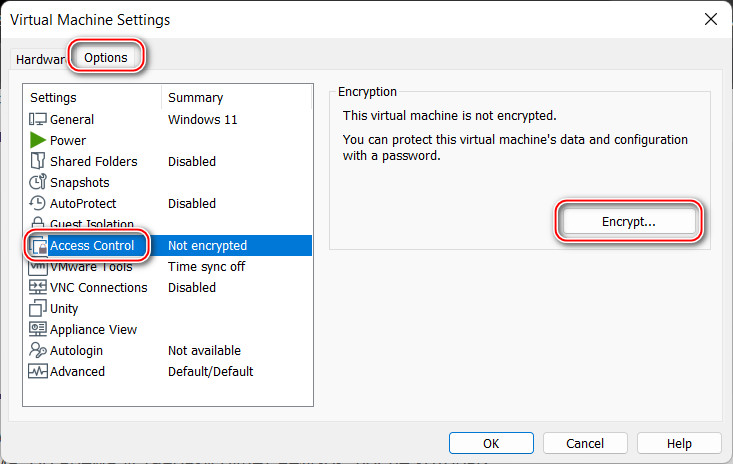
Task: Click the Encrypt... button
Action: tap(629, 221)
